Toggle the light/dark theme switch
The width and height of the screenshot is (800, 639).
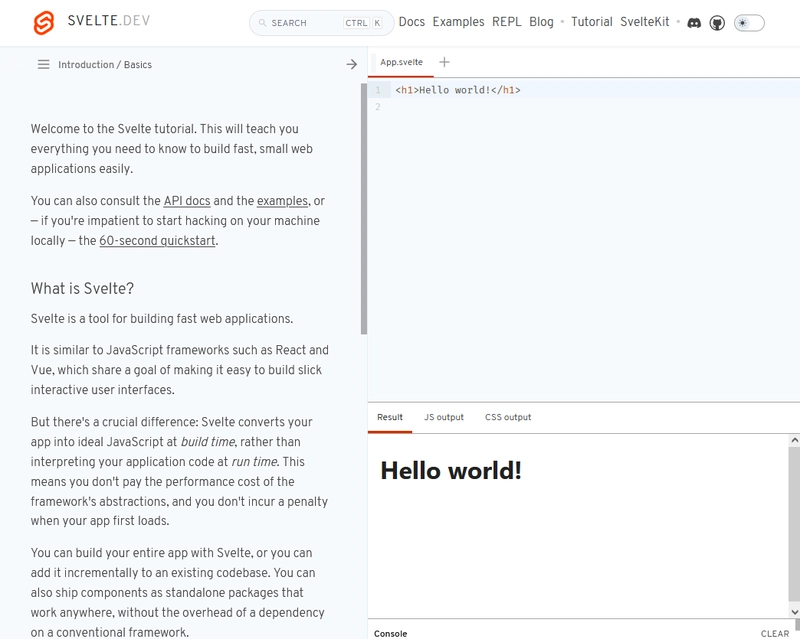[x=749, y=22]
